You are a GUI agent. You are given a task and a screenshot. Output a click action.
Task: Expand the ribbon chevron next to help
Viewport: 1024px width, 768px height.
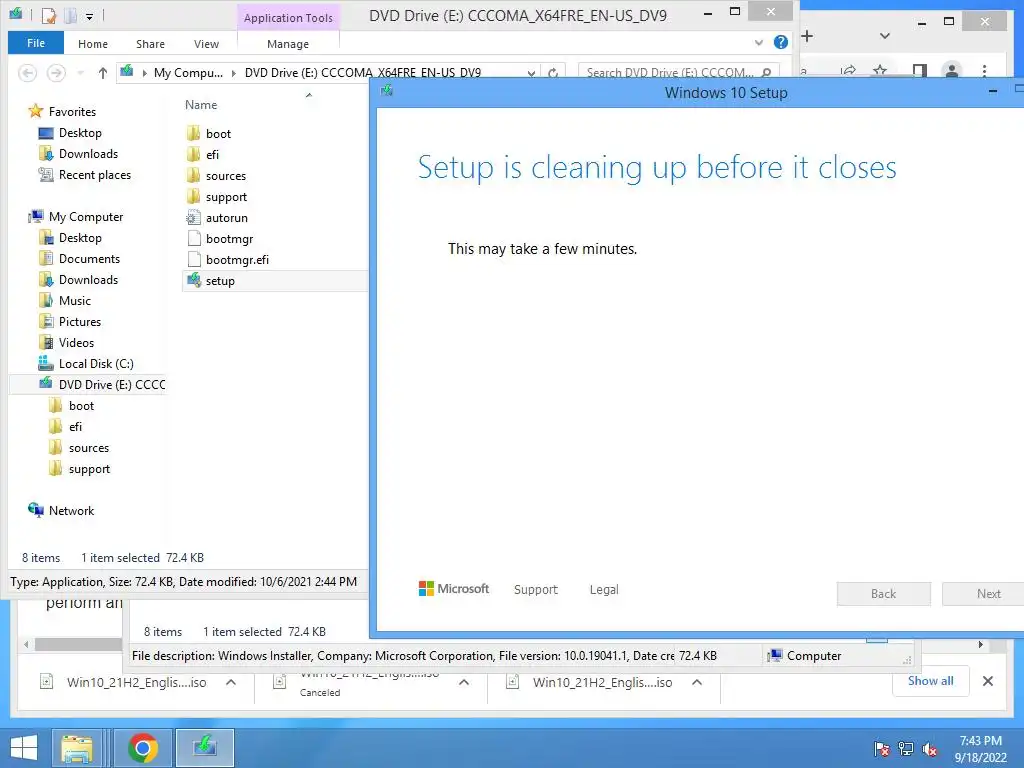tap(759, 42)
